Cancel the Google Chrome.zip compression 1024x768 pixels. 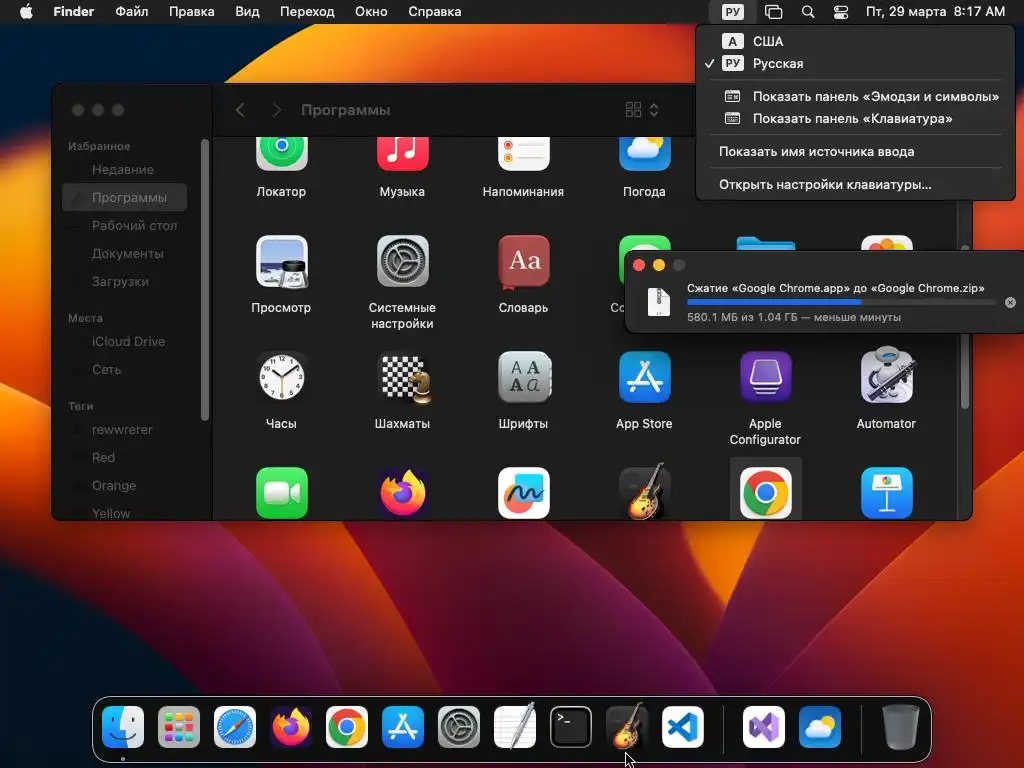tap(1010, 302)
